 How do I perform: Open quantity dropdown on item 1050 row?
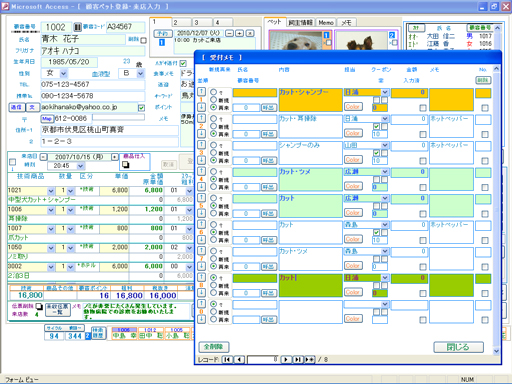point(70,248)
